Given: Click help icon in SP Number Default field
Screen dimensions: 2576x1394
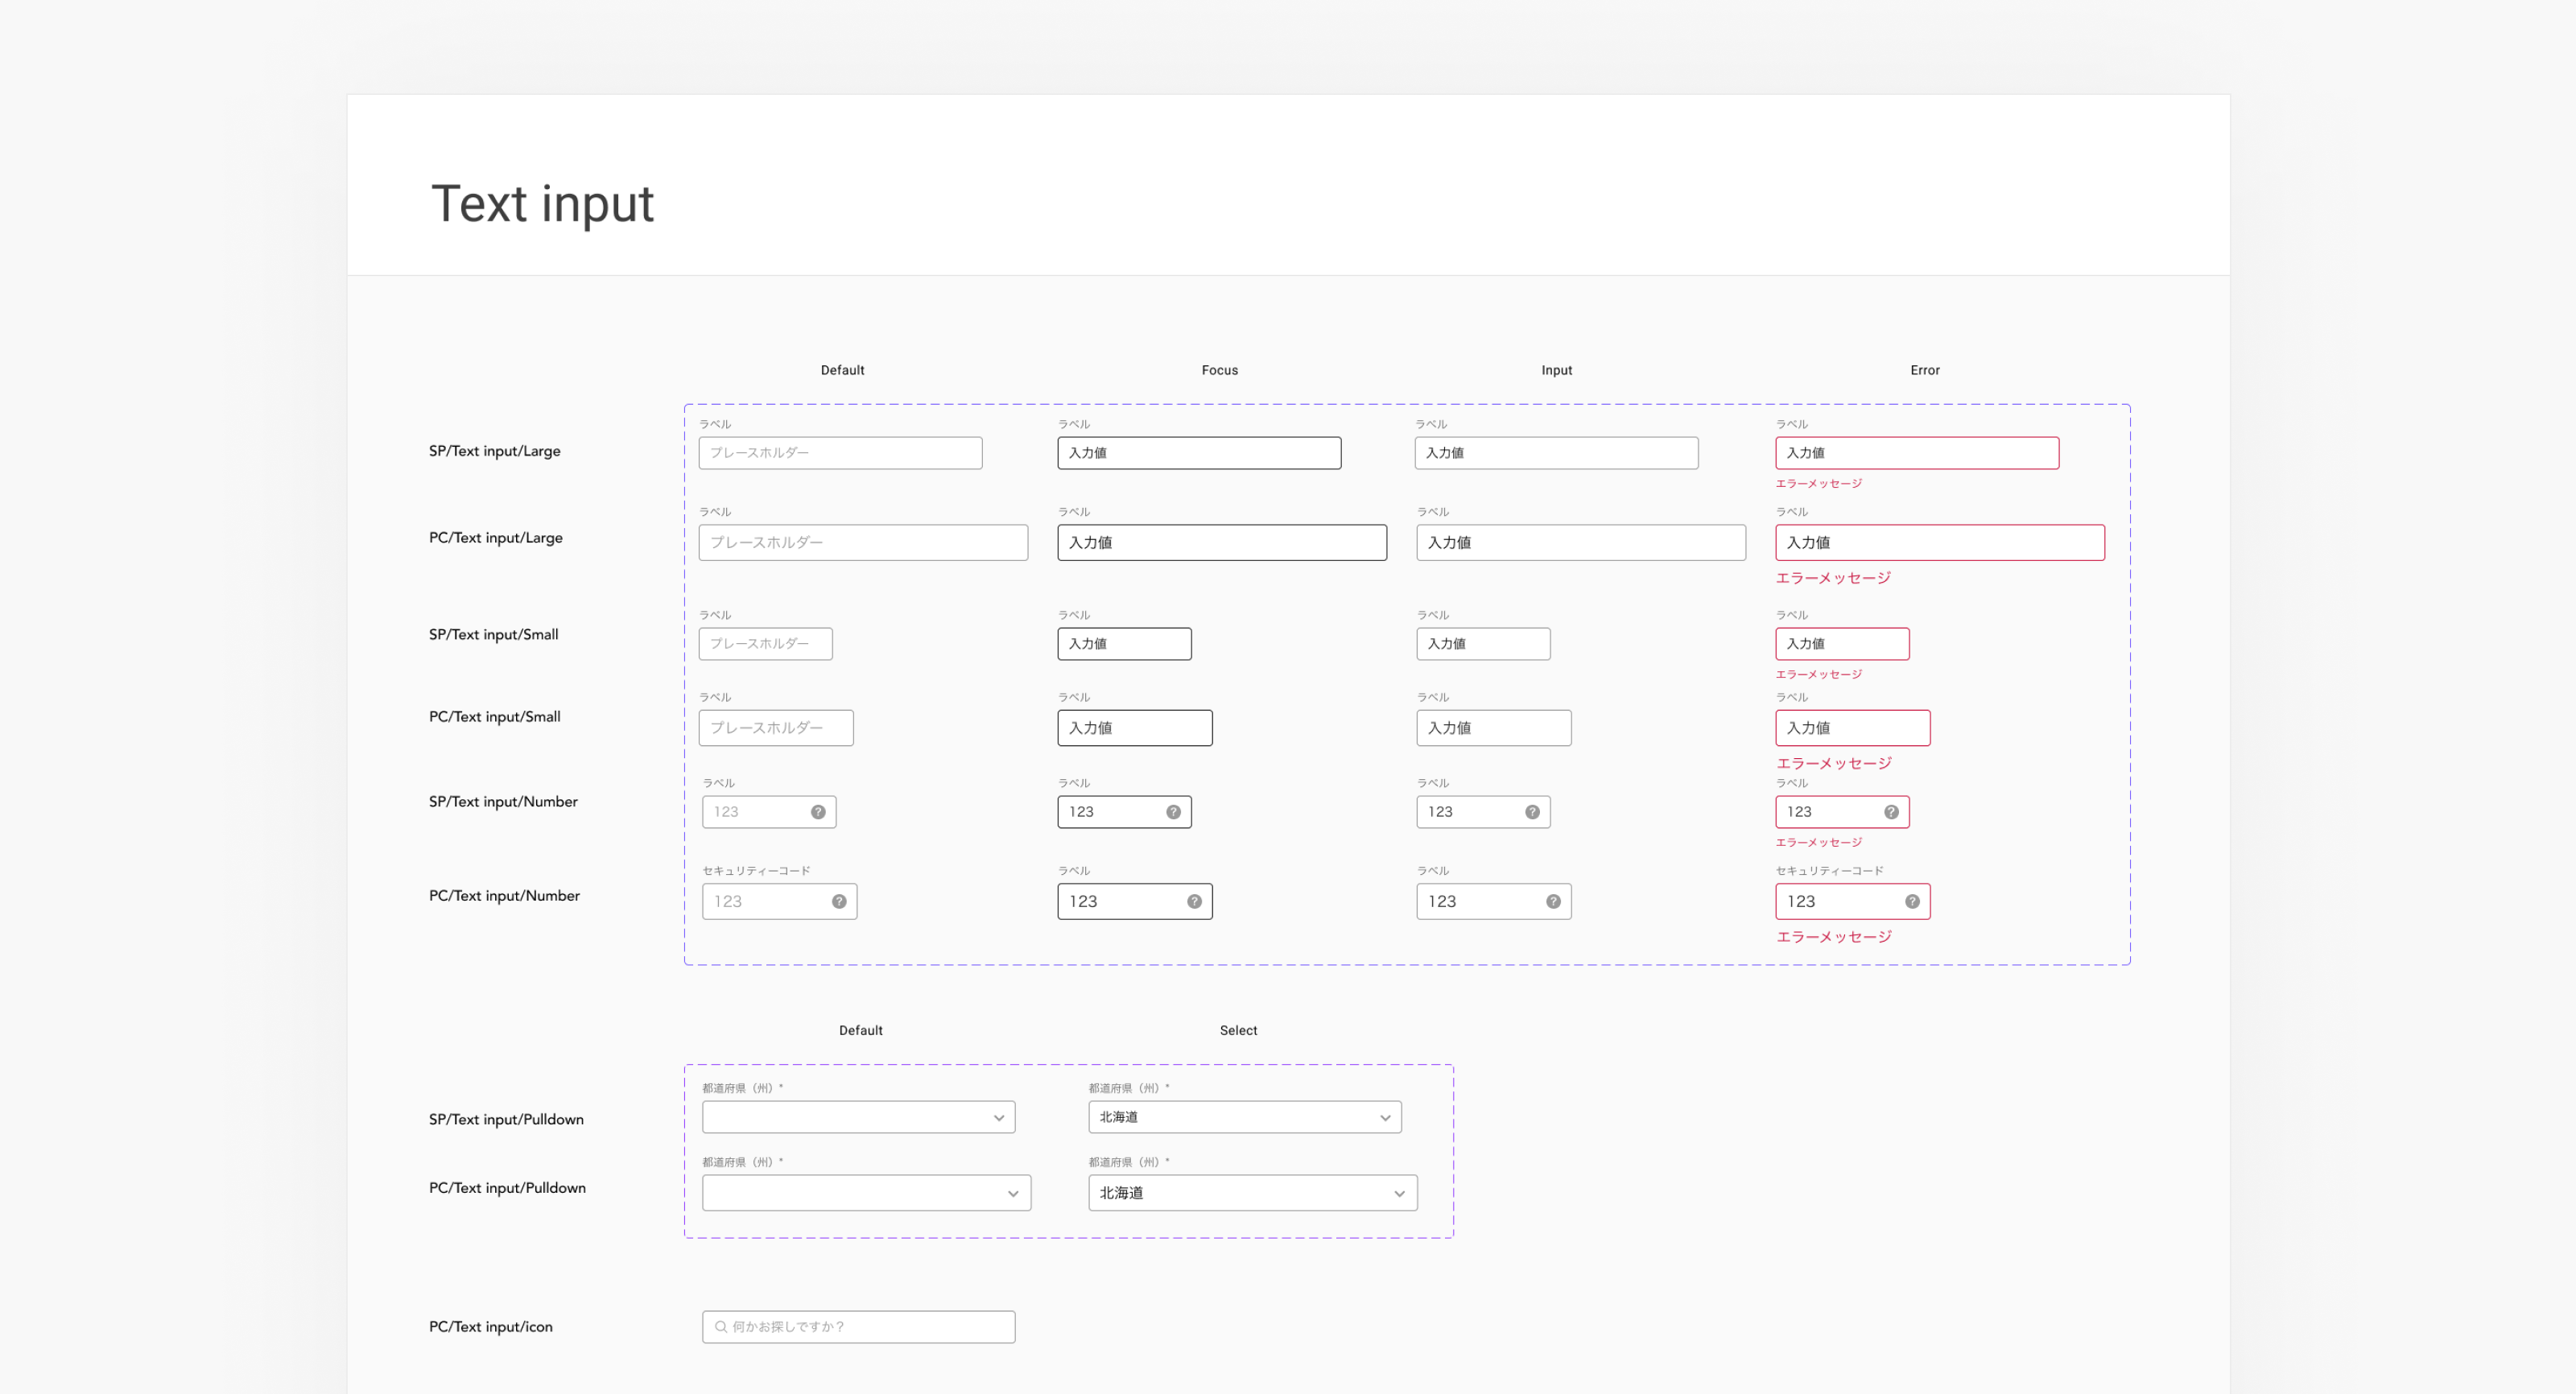Looking at the screenshot, I should 818,812.
